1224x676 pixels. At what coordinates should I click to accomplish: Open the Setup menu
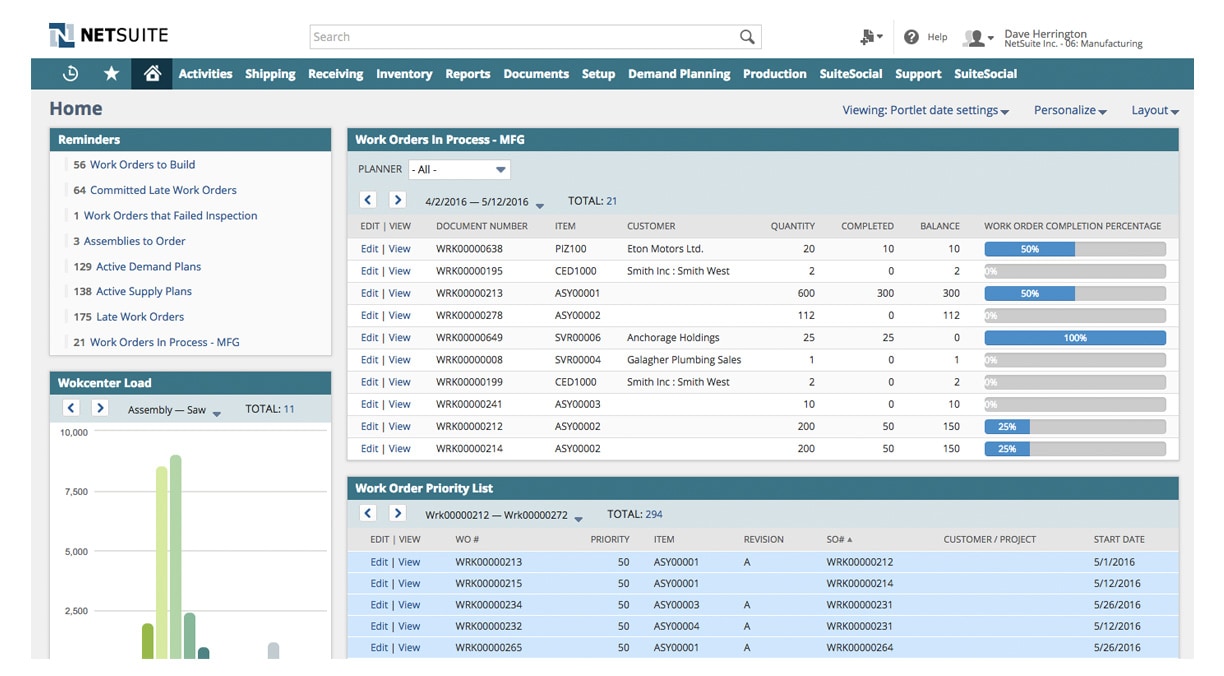598,74
